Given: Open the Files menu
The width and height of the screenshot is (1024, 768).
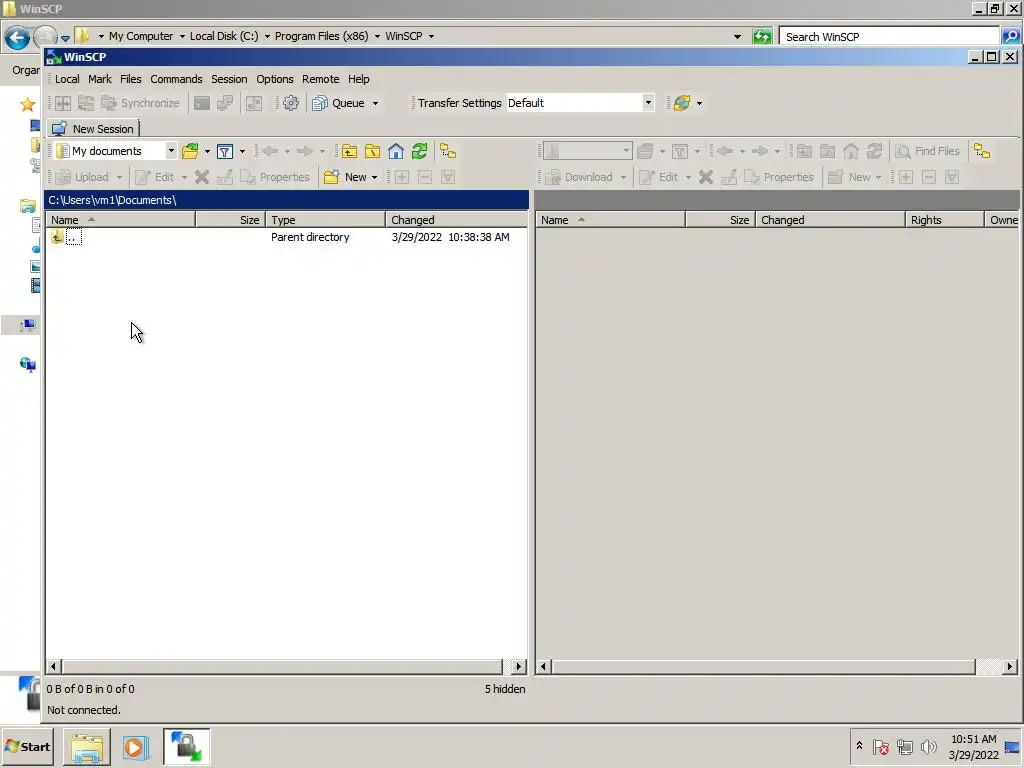Looking at the screenshot, I should pos(131,79).
